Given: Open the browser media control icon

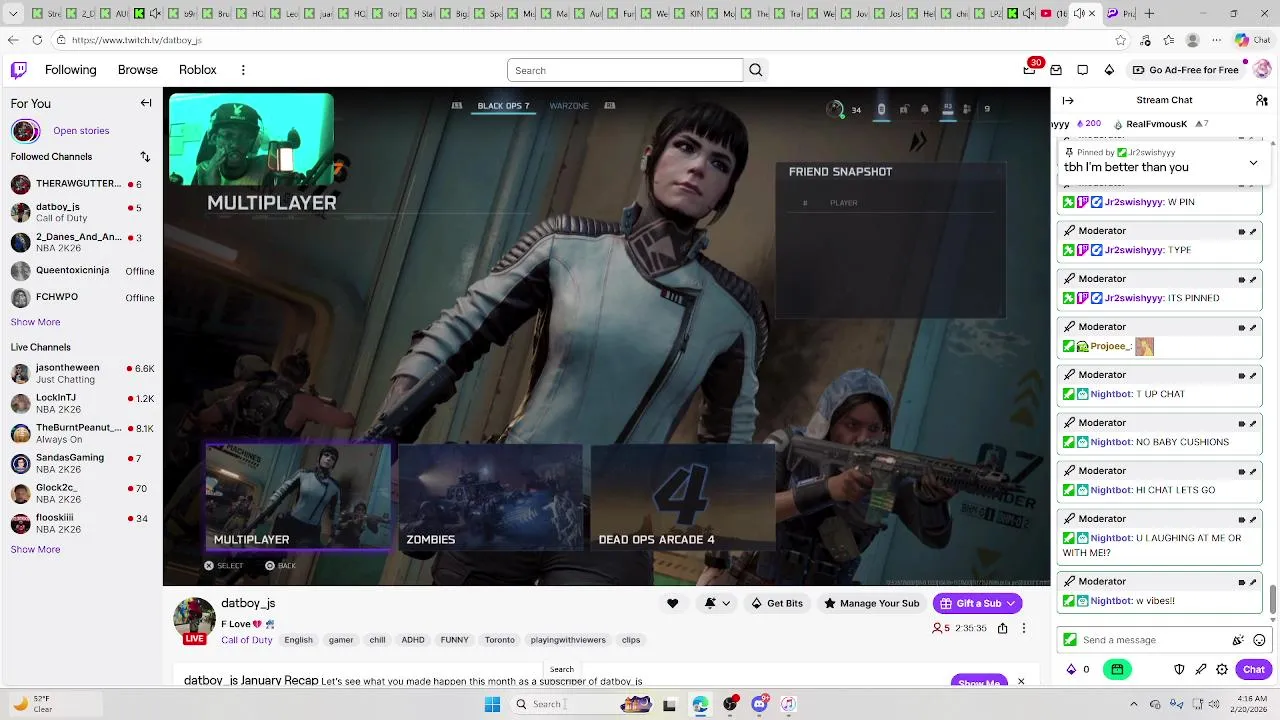Looking at the screenshot, I should 1145,40.
